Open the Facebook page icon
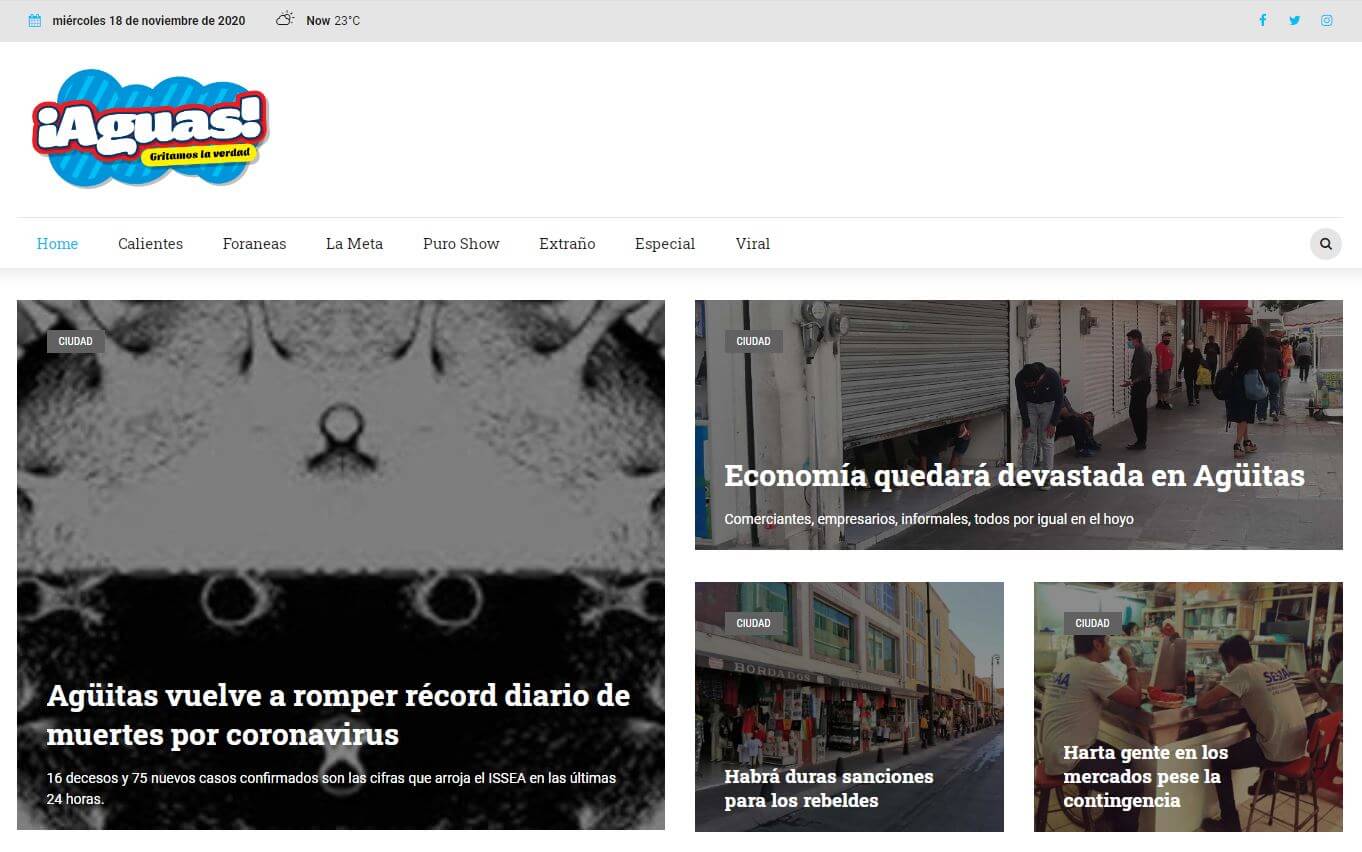 pos(1262,20)
